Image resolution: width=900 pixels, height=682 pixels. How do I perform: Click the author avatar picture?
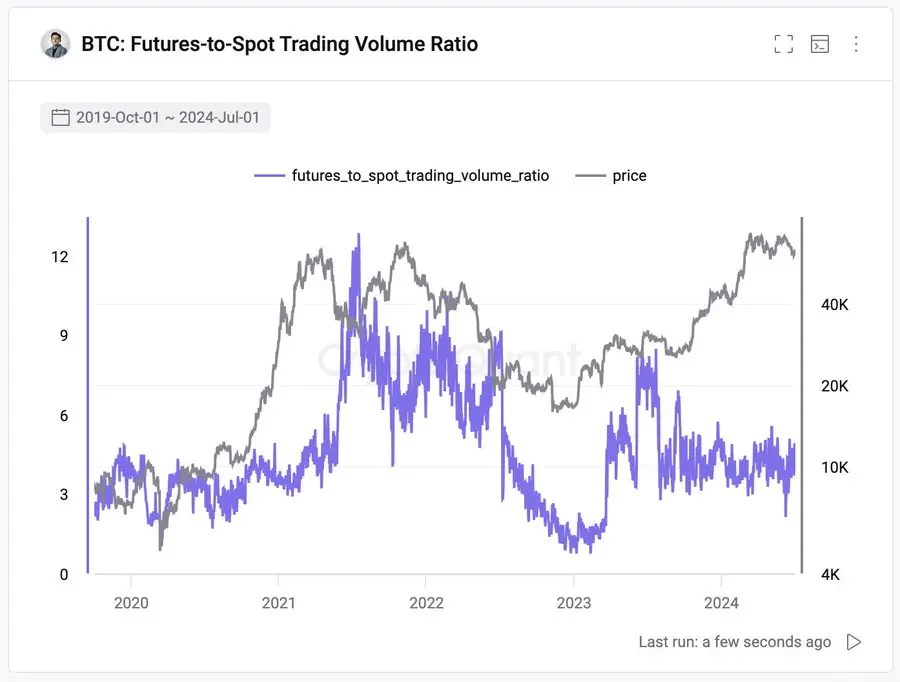point(54,43)
